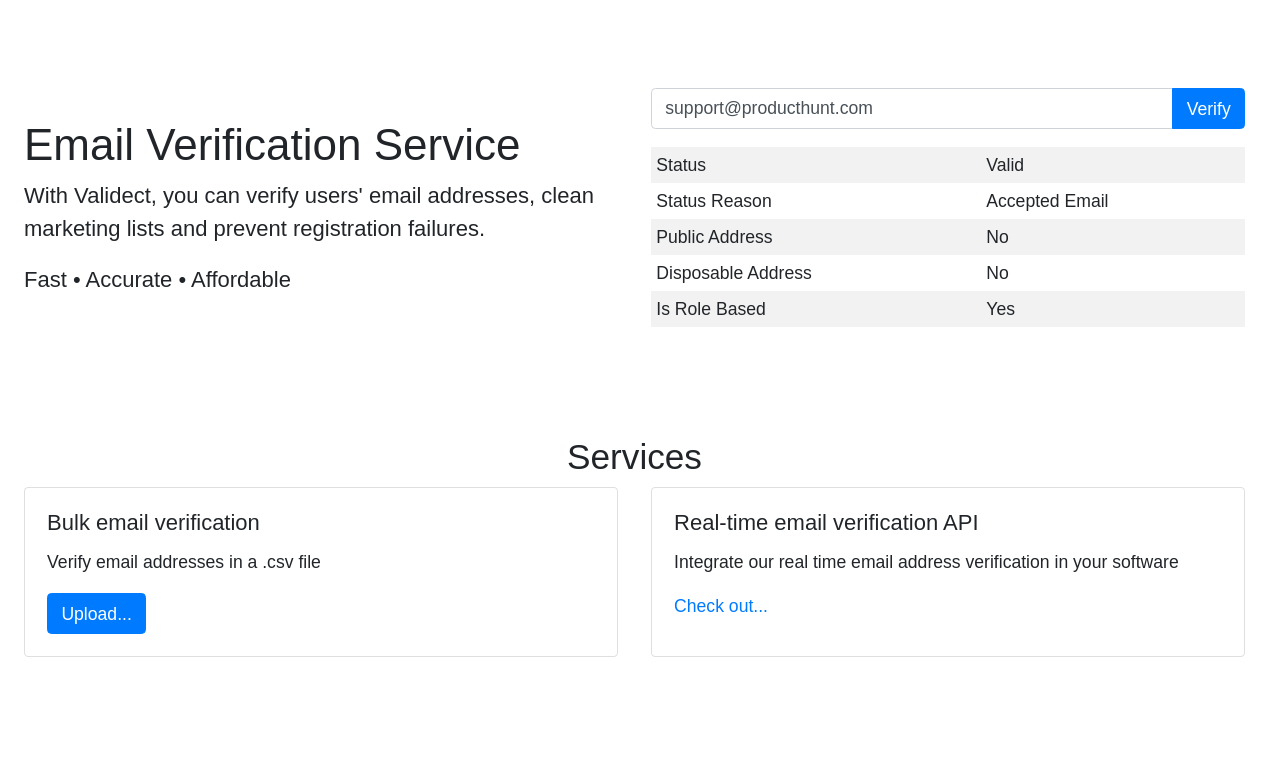Click the blue Verify button

[1208, 108]
